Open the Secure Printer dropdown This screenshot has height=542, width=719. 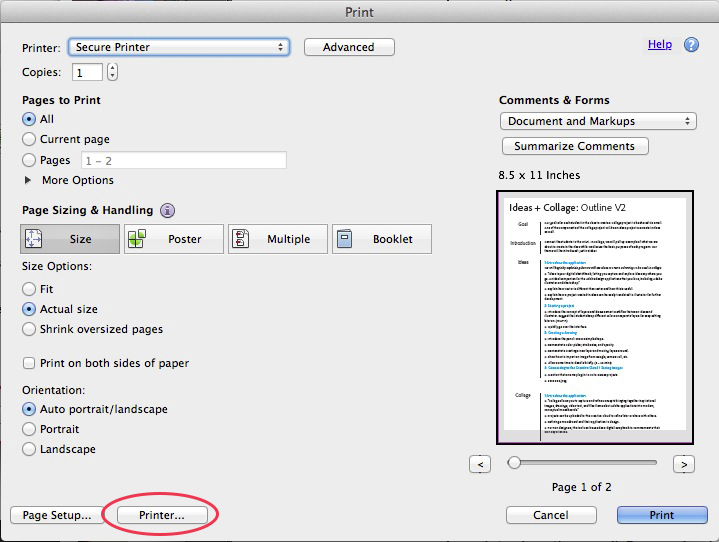(x=178, y=47)
